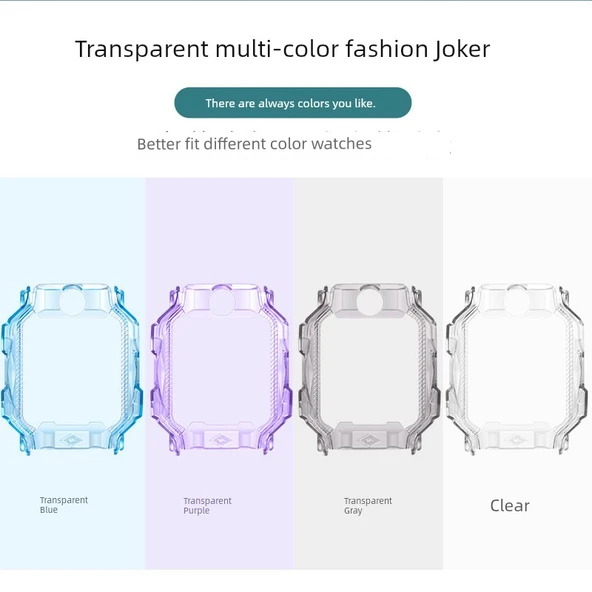Click the diamond logo on gray case bottom
The image size is (592, 592).
point(368,440)
